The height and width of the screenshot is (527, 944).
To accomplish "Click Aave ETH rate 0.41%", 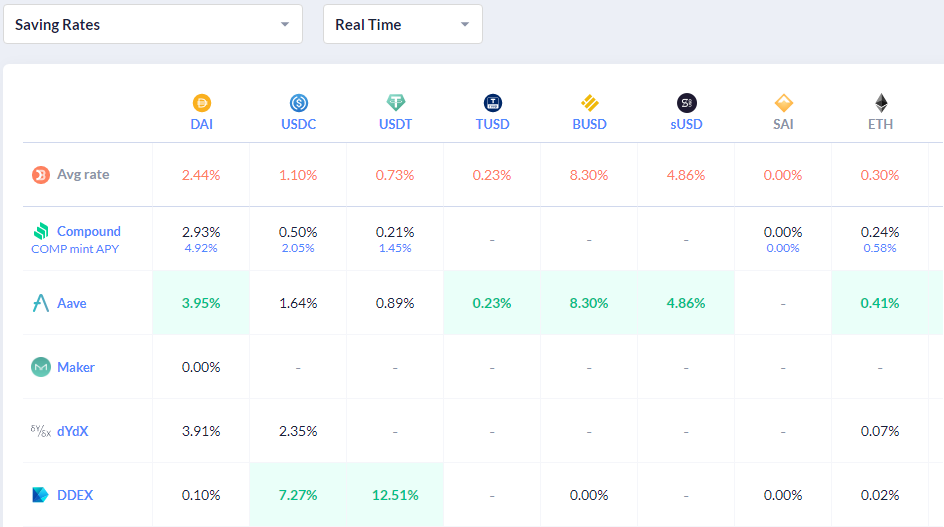I will coord(880,303).
